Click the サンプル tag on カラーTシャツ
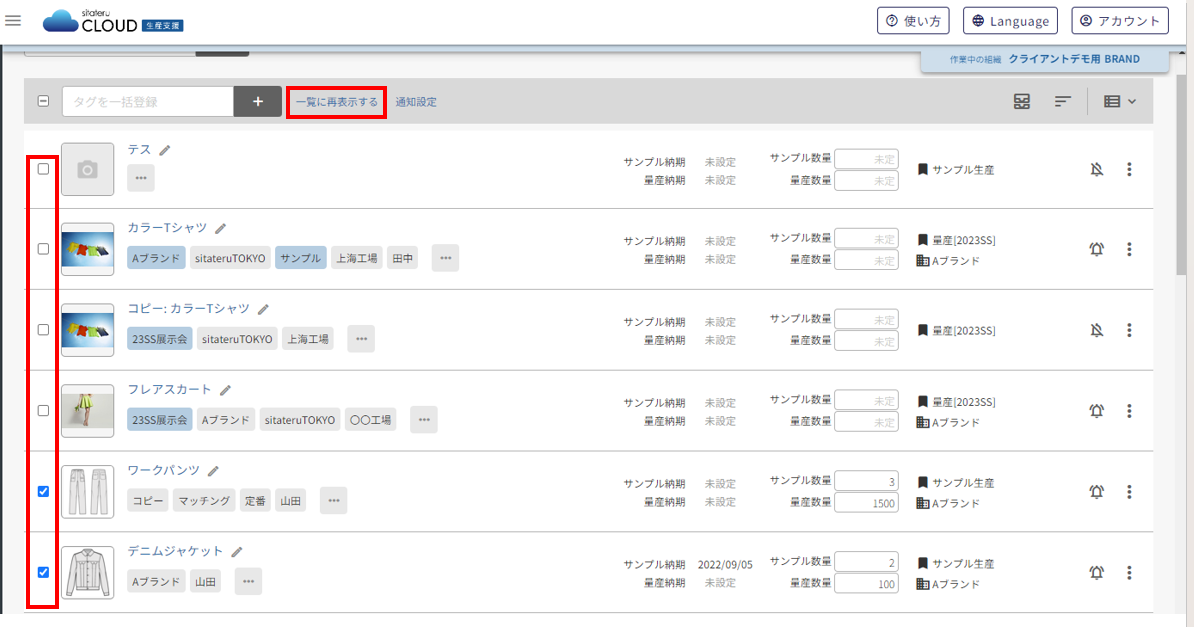The height and width of the screenshot is (627, 1194). [x=301, y=258]
